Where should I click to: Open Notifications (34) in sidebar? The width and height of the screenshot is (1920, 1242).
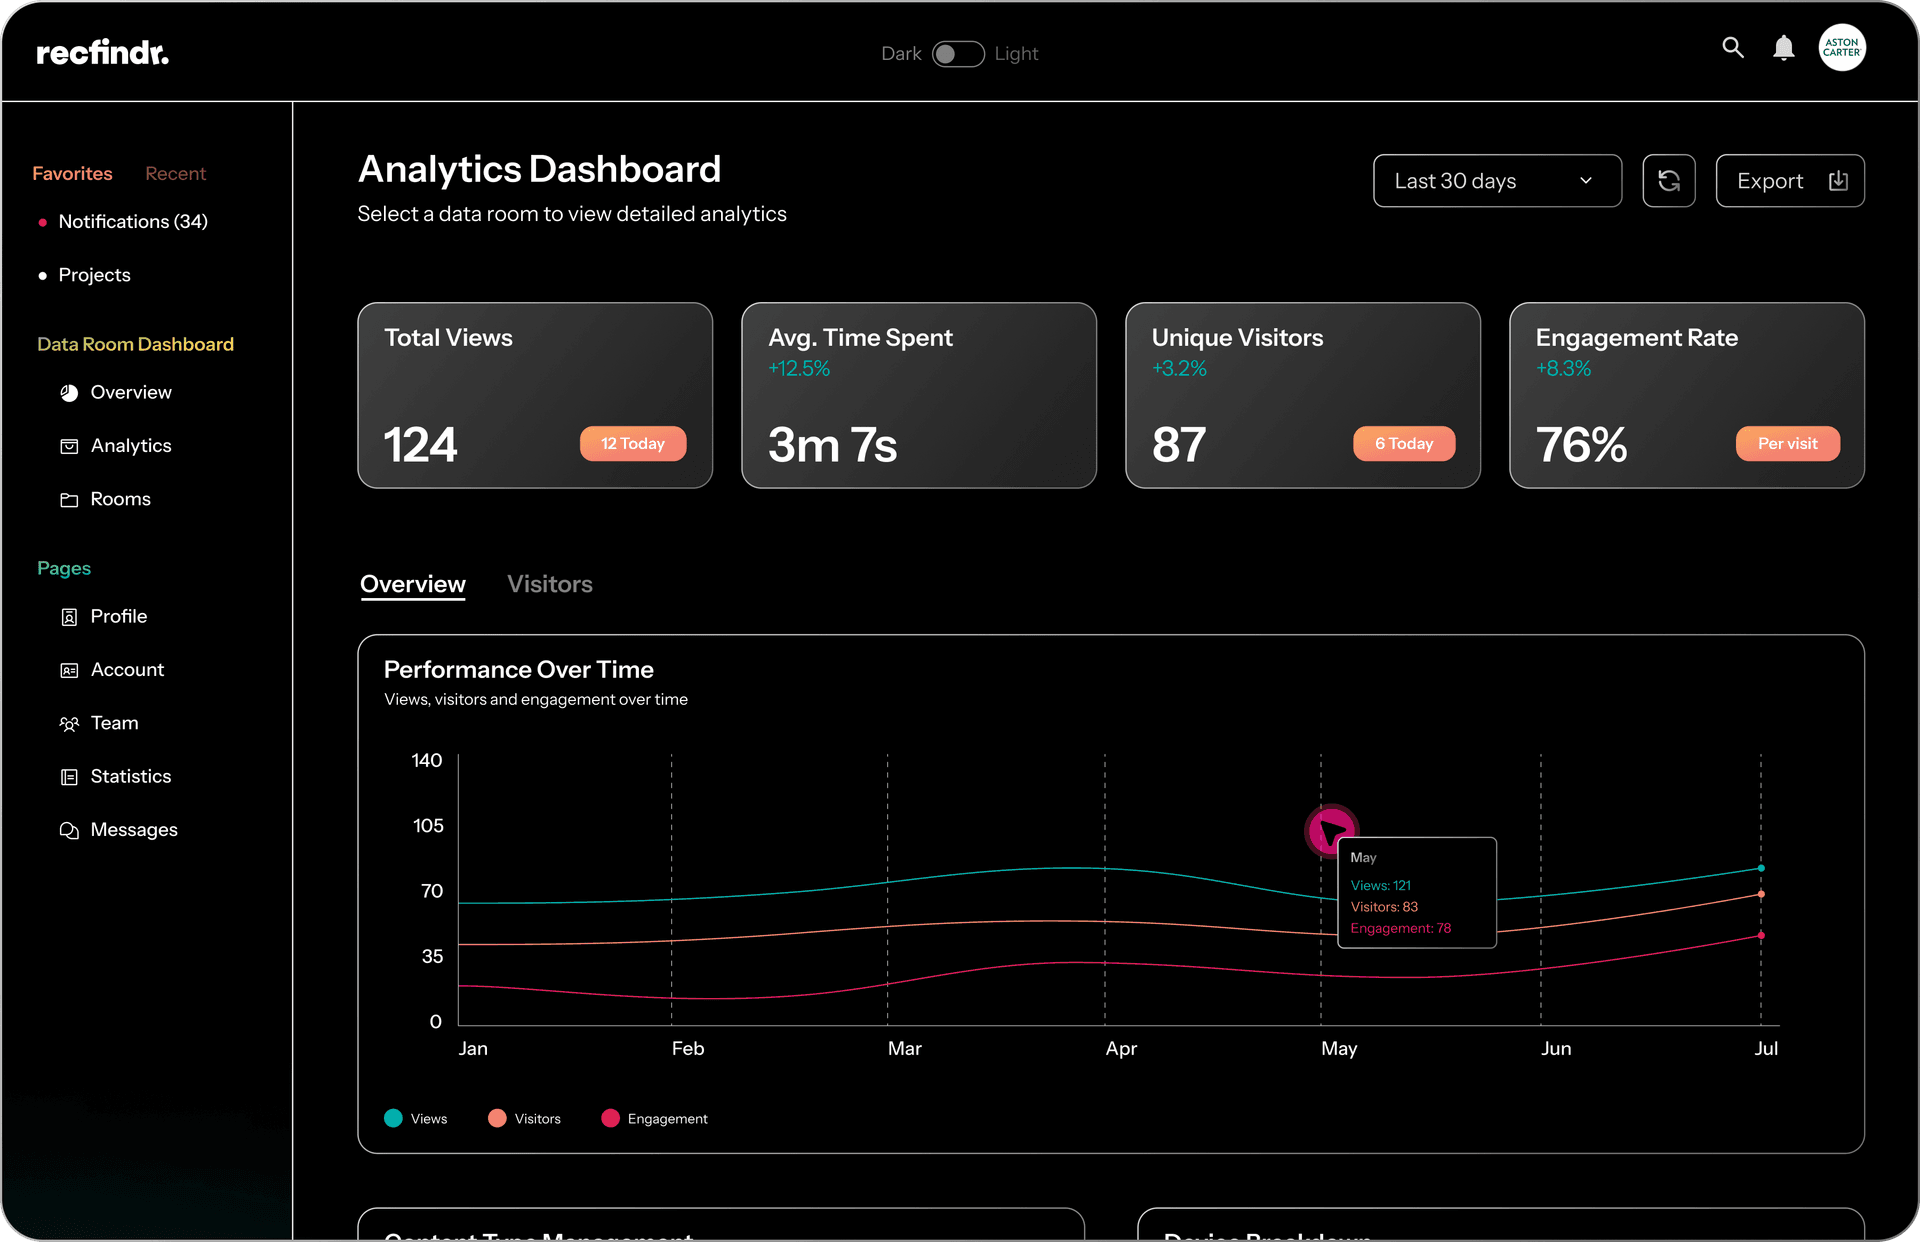pyautogui.click(x=132, y=222)
